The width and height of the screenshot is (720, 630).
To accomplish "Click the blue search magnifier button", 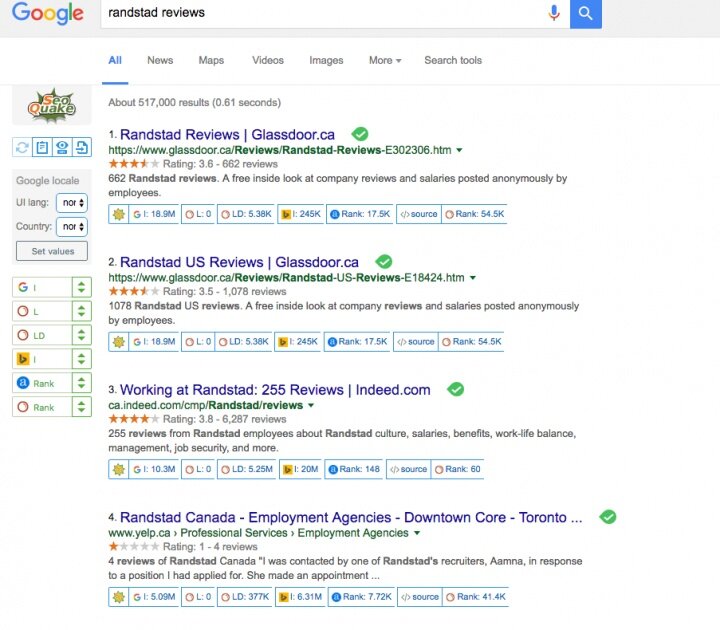I will pos(585,13).
